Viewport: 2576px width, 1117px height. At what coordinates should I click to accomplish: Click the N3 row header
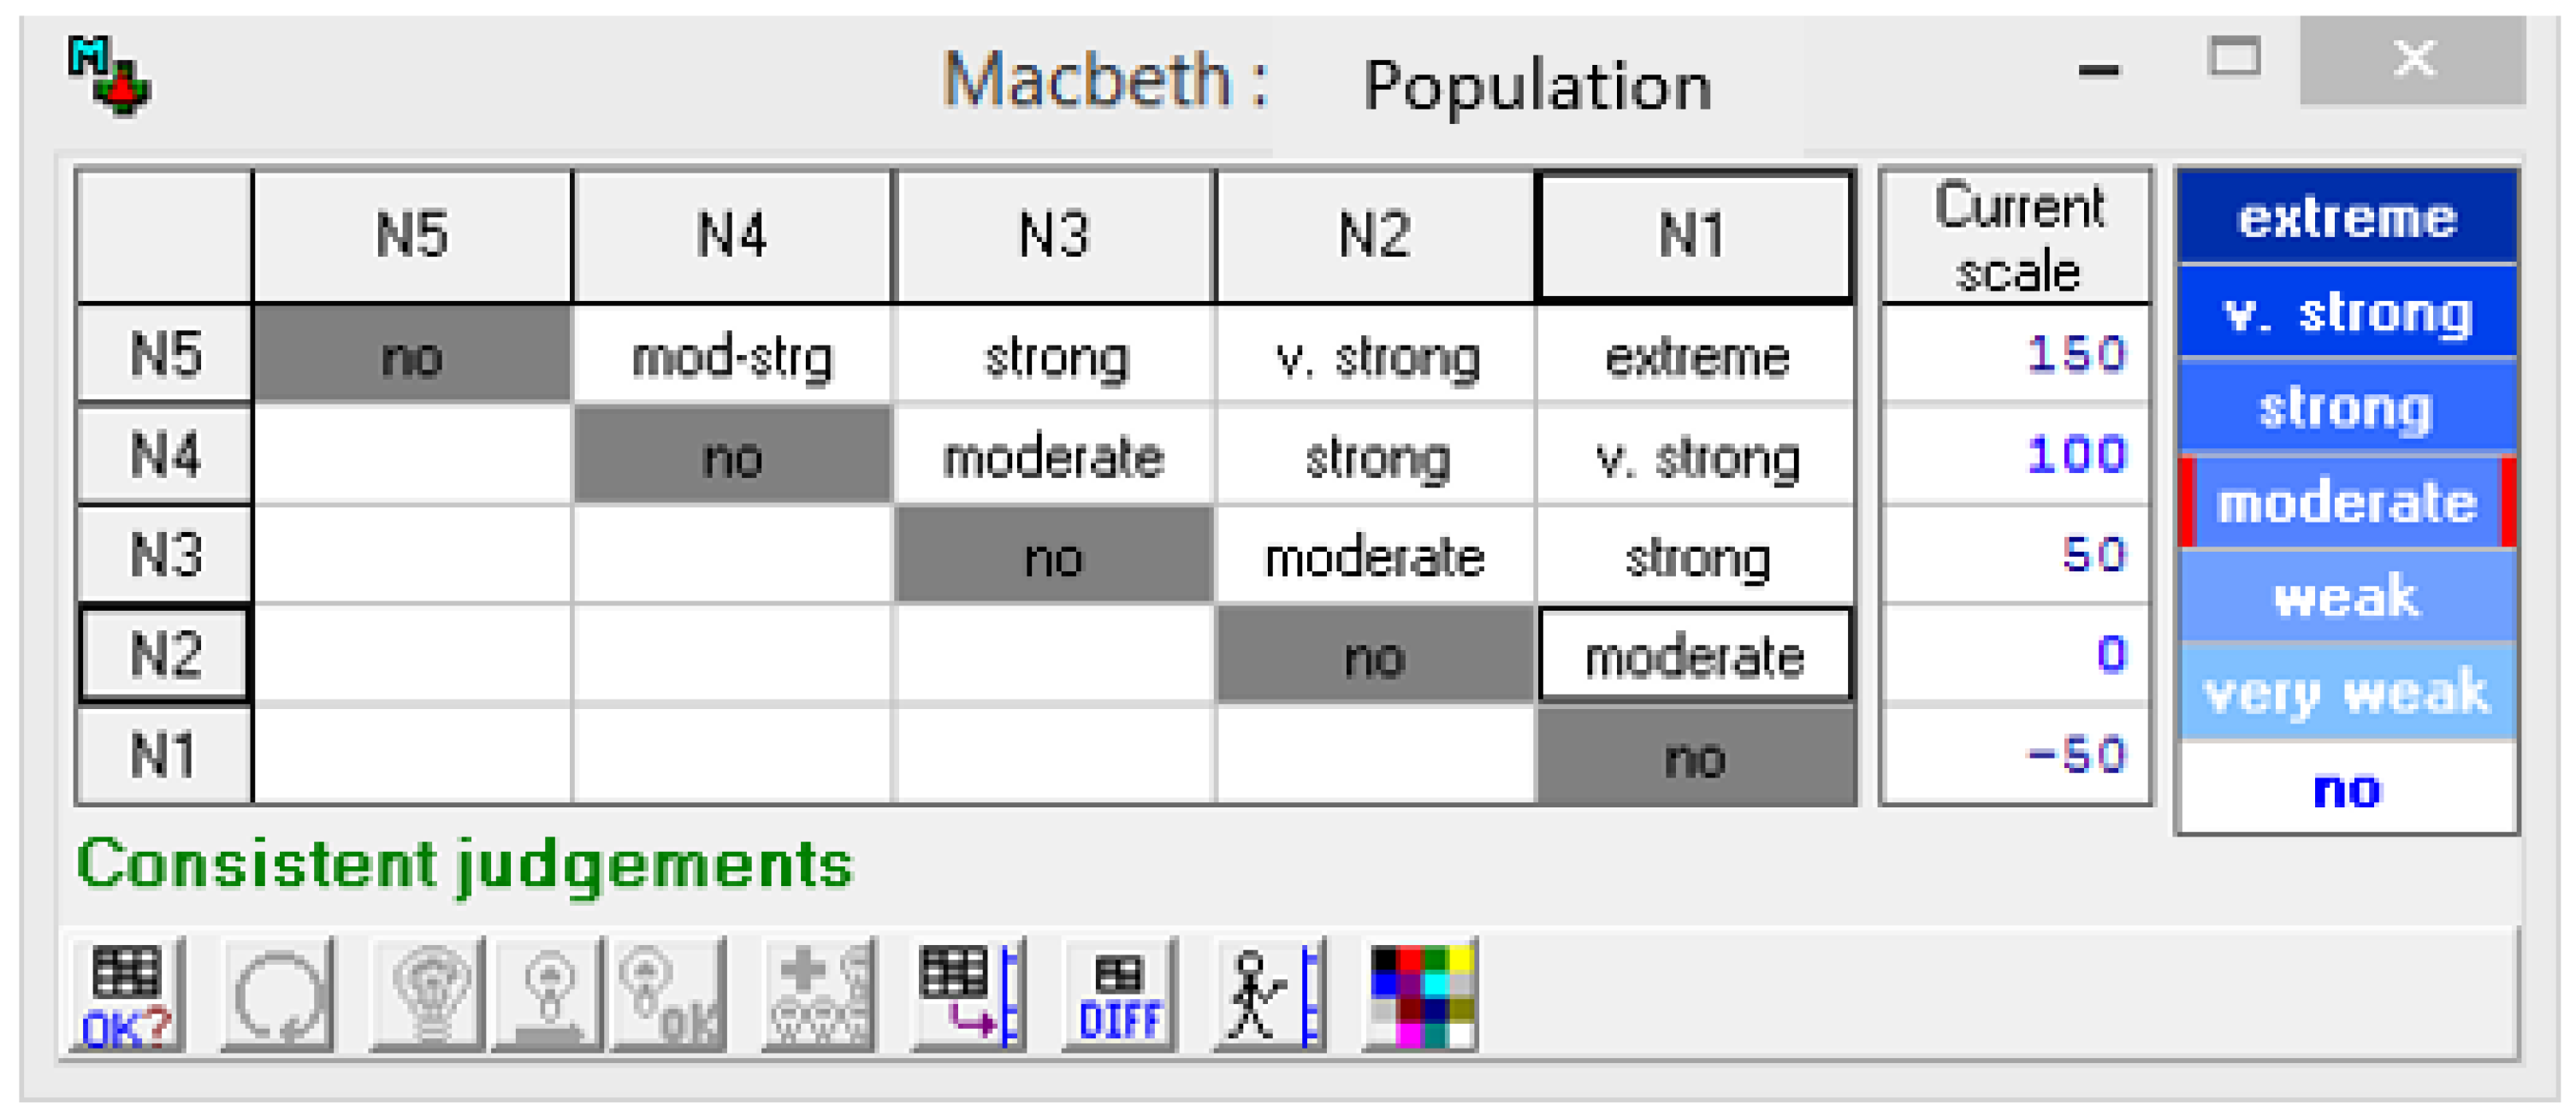(165, 554)
